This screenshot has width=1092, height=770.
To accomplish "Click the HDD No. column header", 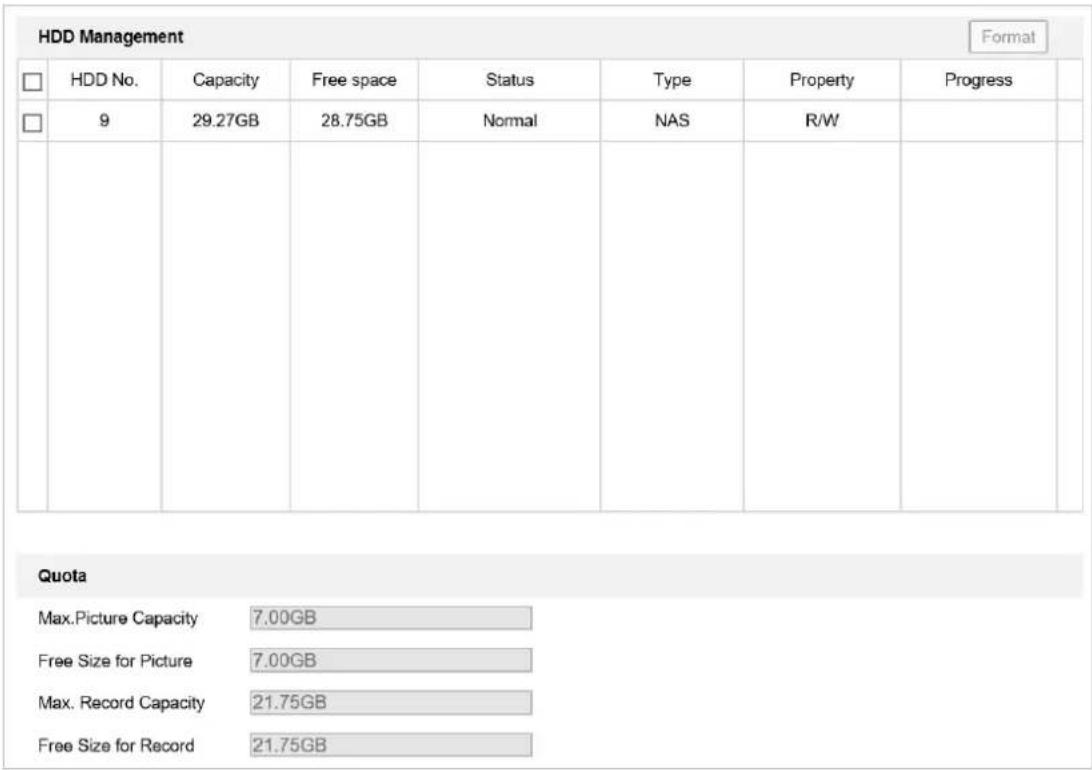I will point(104,80).
